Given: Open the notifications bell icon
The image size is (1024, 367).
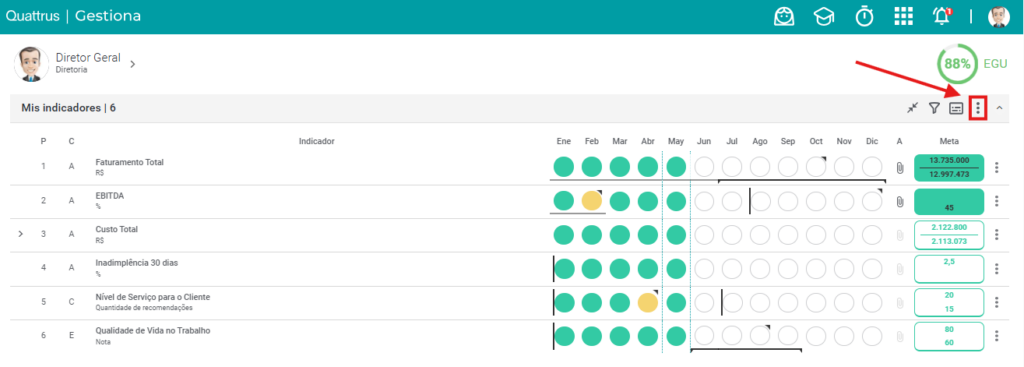Looking at the screenshot, I should pos(941,16).
